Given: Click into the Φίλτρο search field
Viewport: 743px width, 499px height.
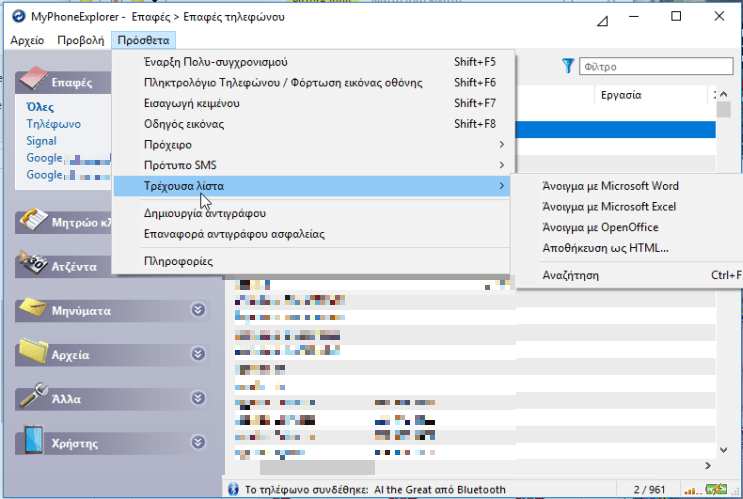Looking at the screenshot, I should pyautogui.click(x=656, y=66).
